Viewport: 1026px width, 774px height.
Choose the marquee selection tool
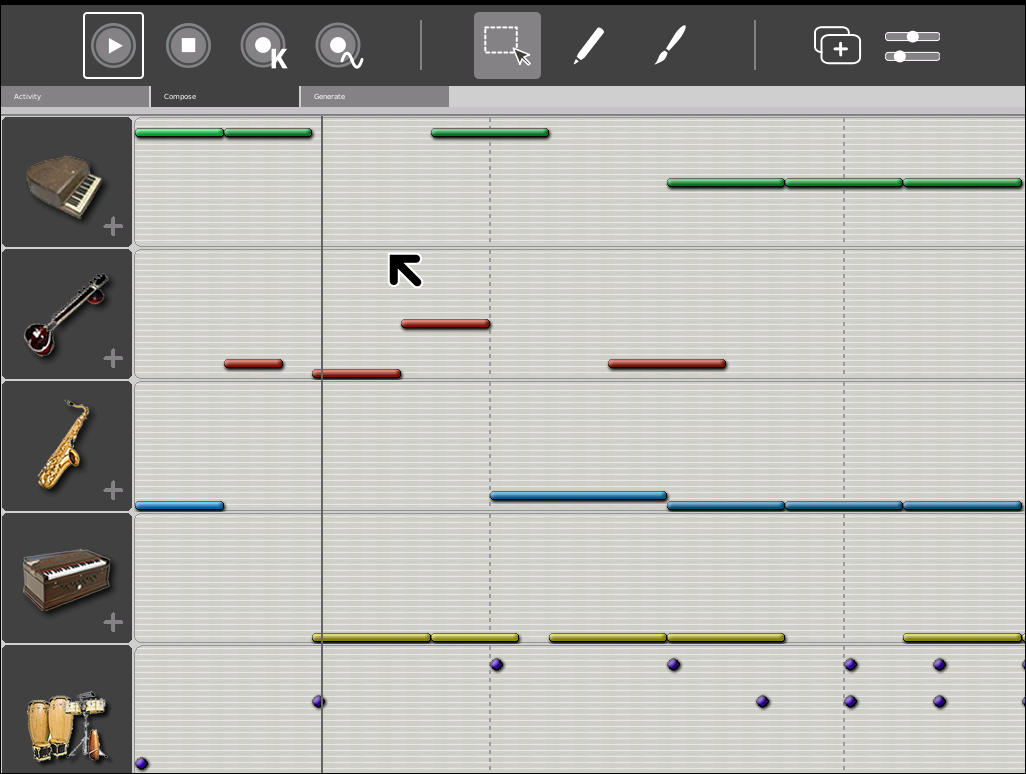[x=507, y=46]
